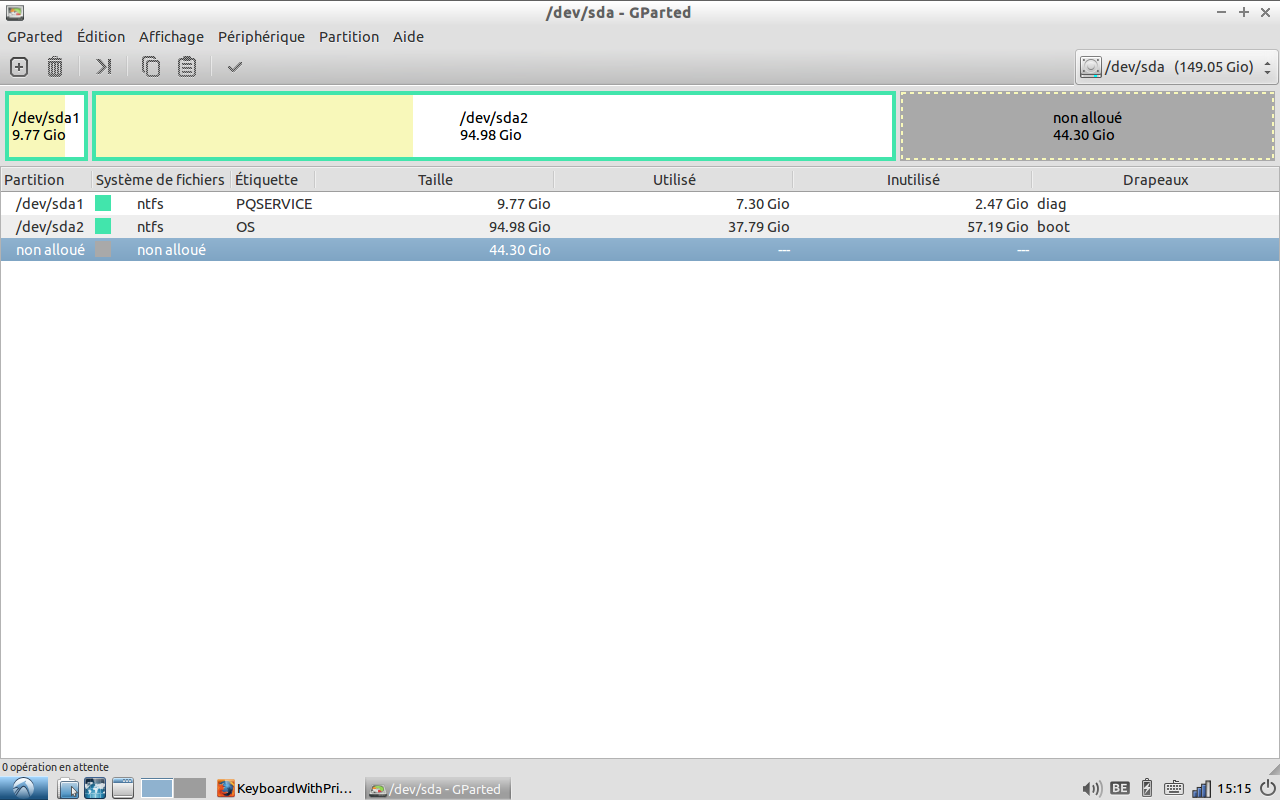The image size is (1280, 800).
Task: Click the Copy partition toolbar icon
Action: coord(151,67)
